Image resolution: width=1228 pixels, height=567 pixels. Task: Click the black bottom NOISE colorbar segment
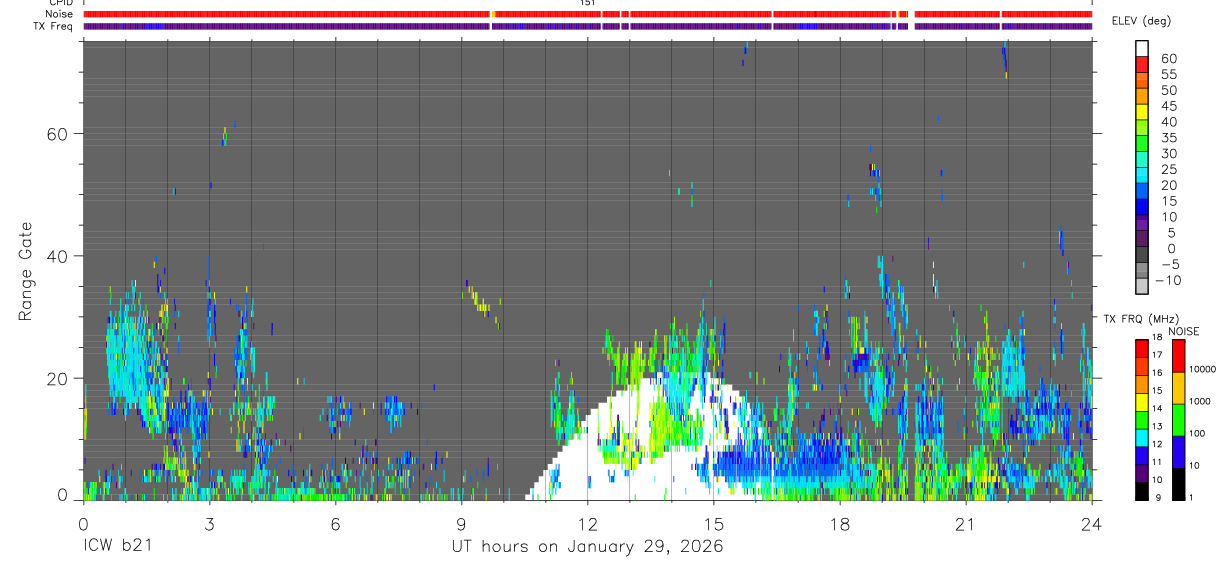coord(1178,485)
